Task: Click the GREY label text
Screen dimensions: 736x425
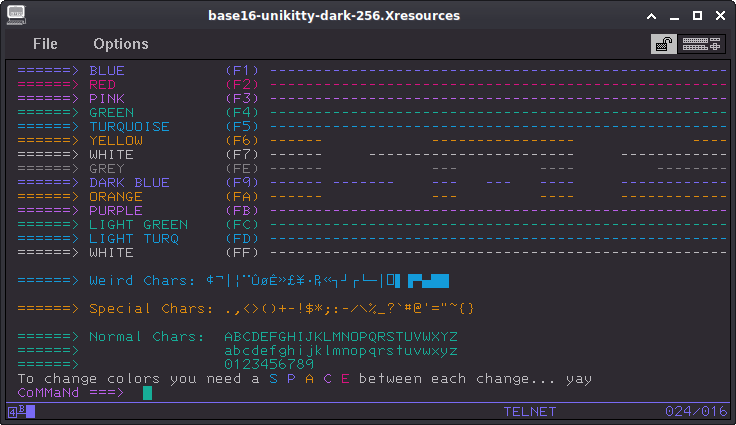Action: click(107, 169)
